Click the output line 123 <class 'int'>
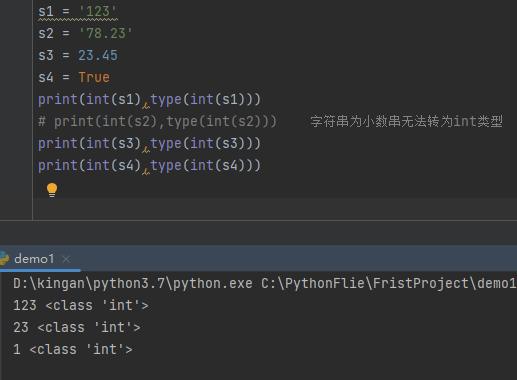Image resolution: width=517 pixels, height=380 pixels. [81, 306]
